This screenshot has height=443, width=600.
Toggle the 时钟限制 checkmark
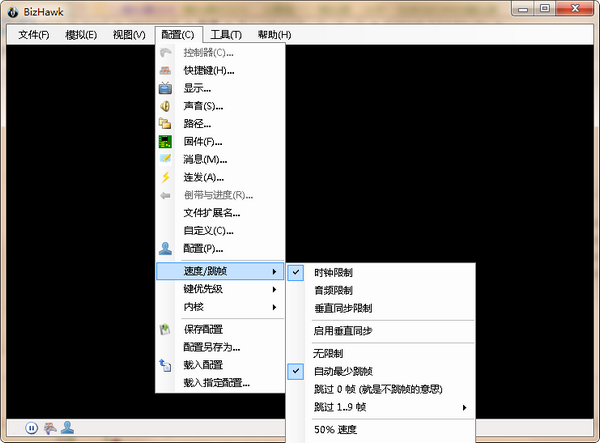click(296, 272)
